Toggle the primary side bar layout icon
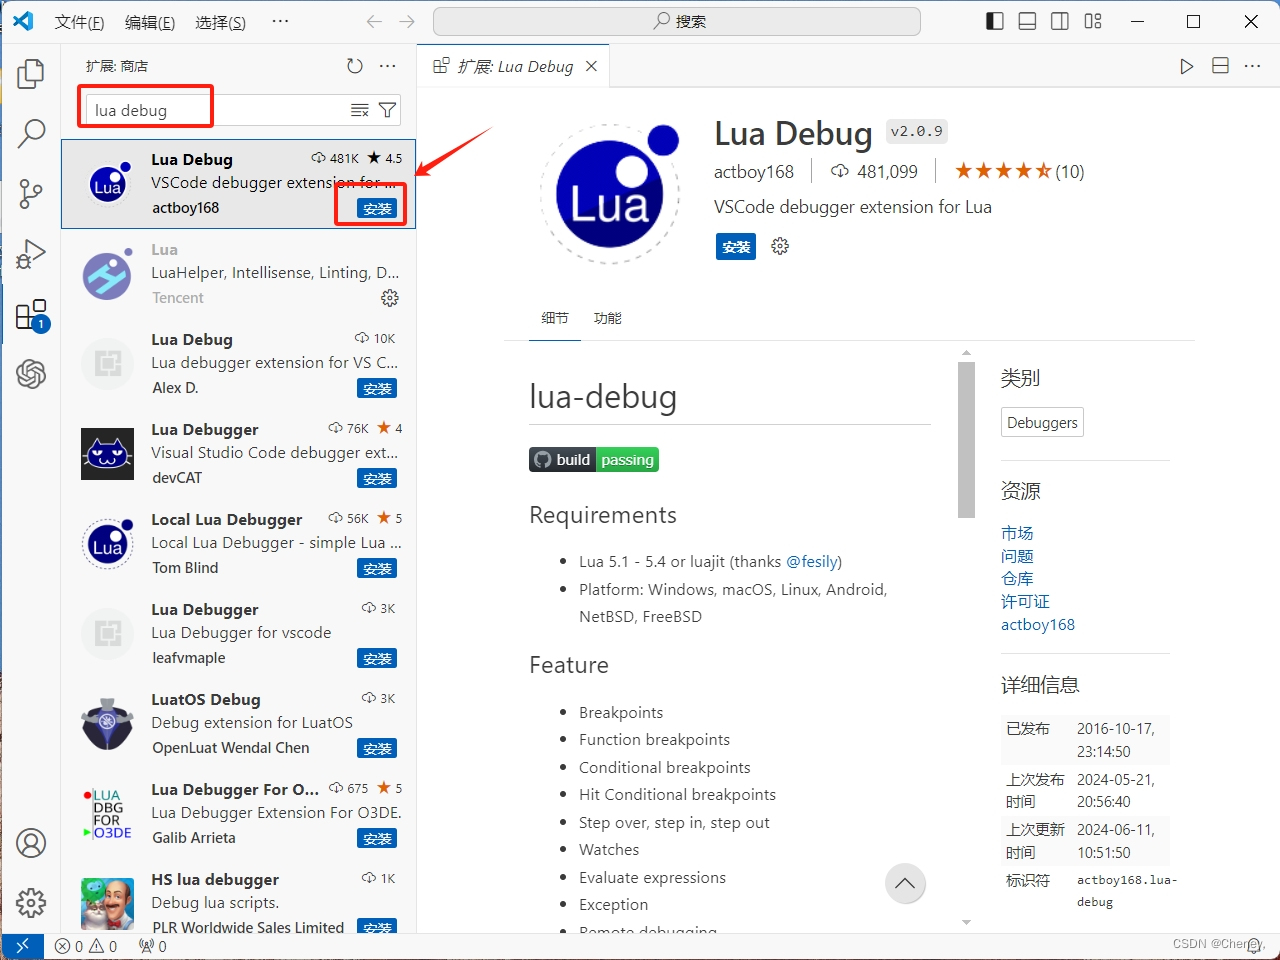The height and width of the screenshot is (960, 1280). 995,21
